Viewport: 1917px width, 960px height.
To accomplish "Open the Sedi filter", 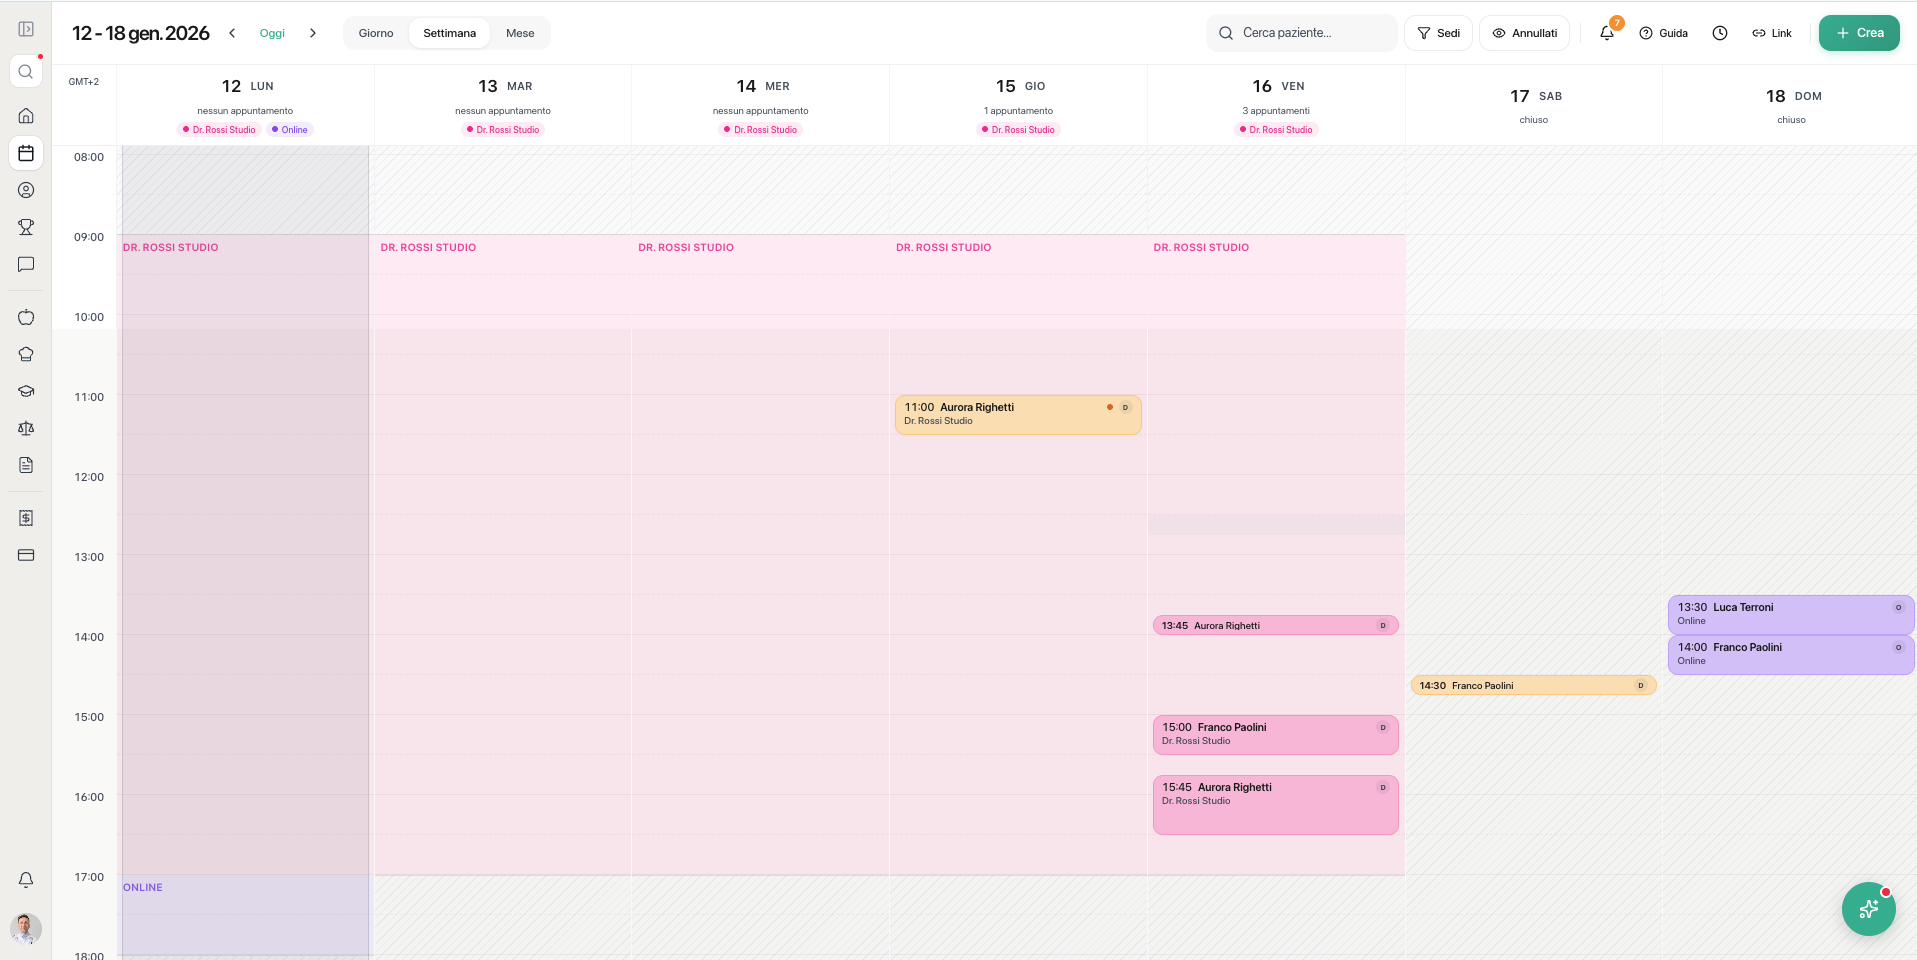I will (1438, 33).
